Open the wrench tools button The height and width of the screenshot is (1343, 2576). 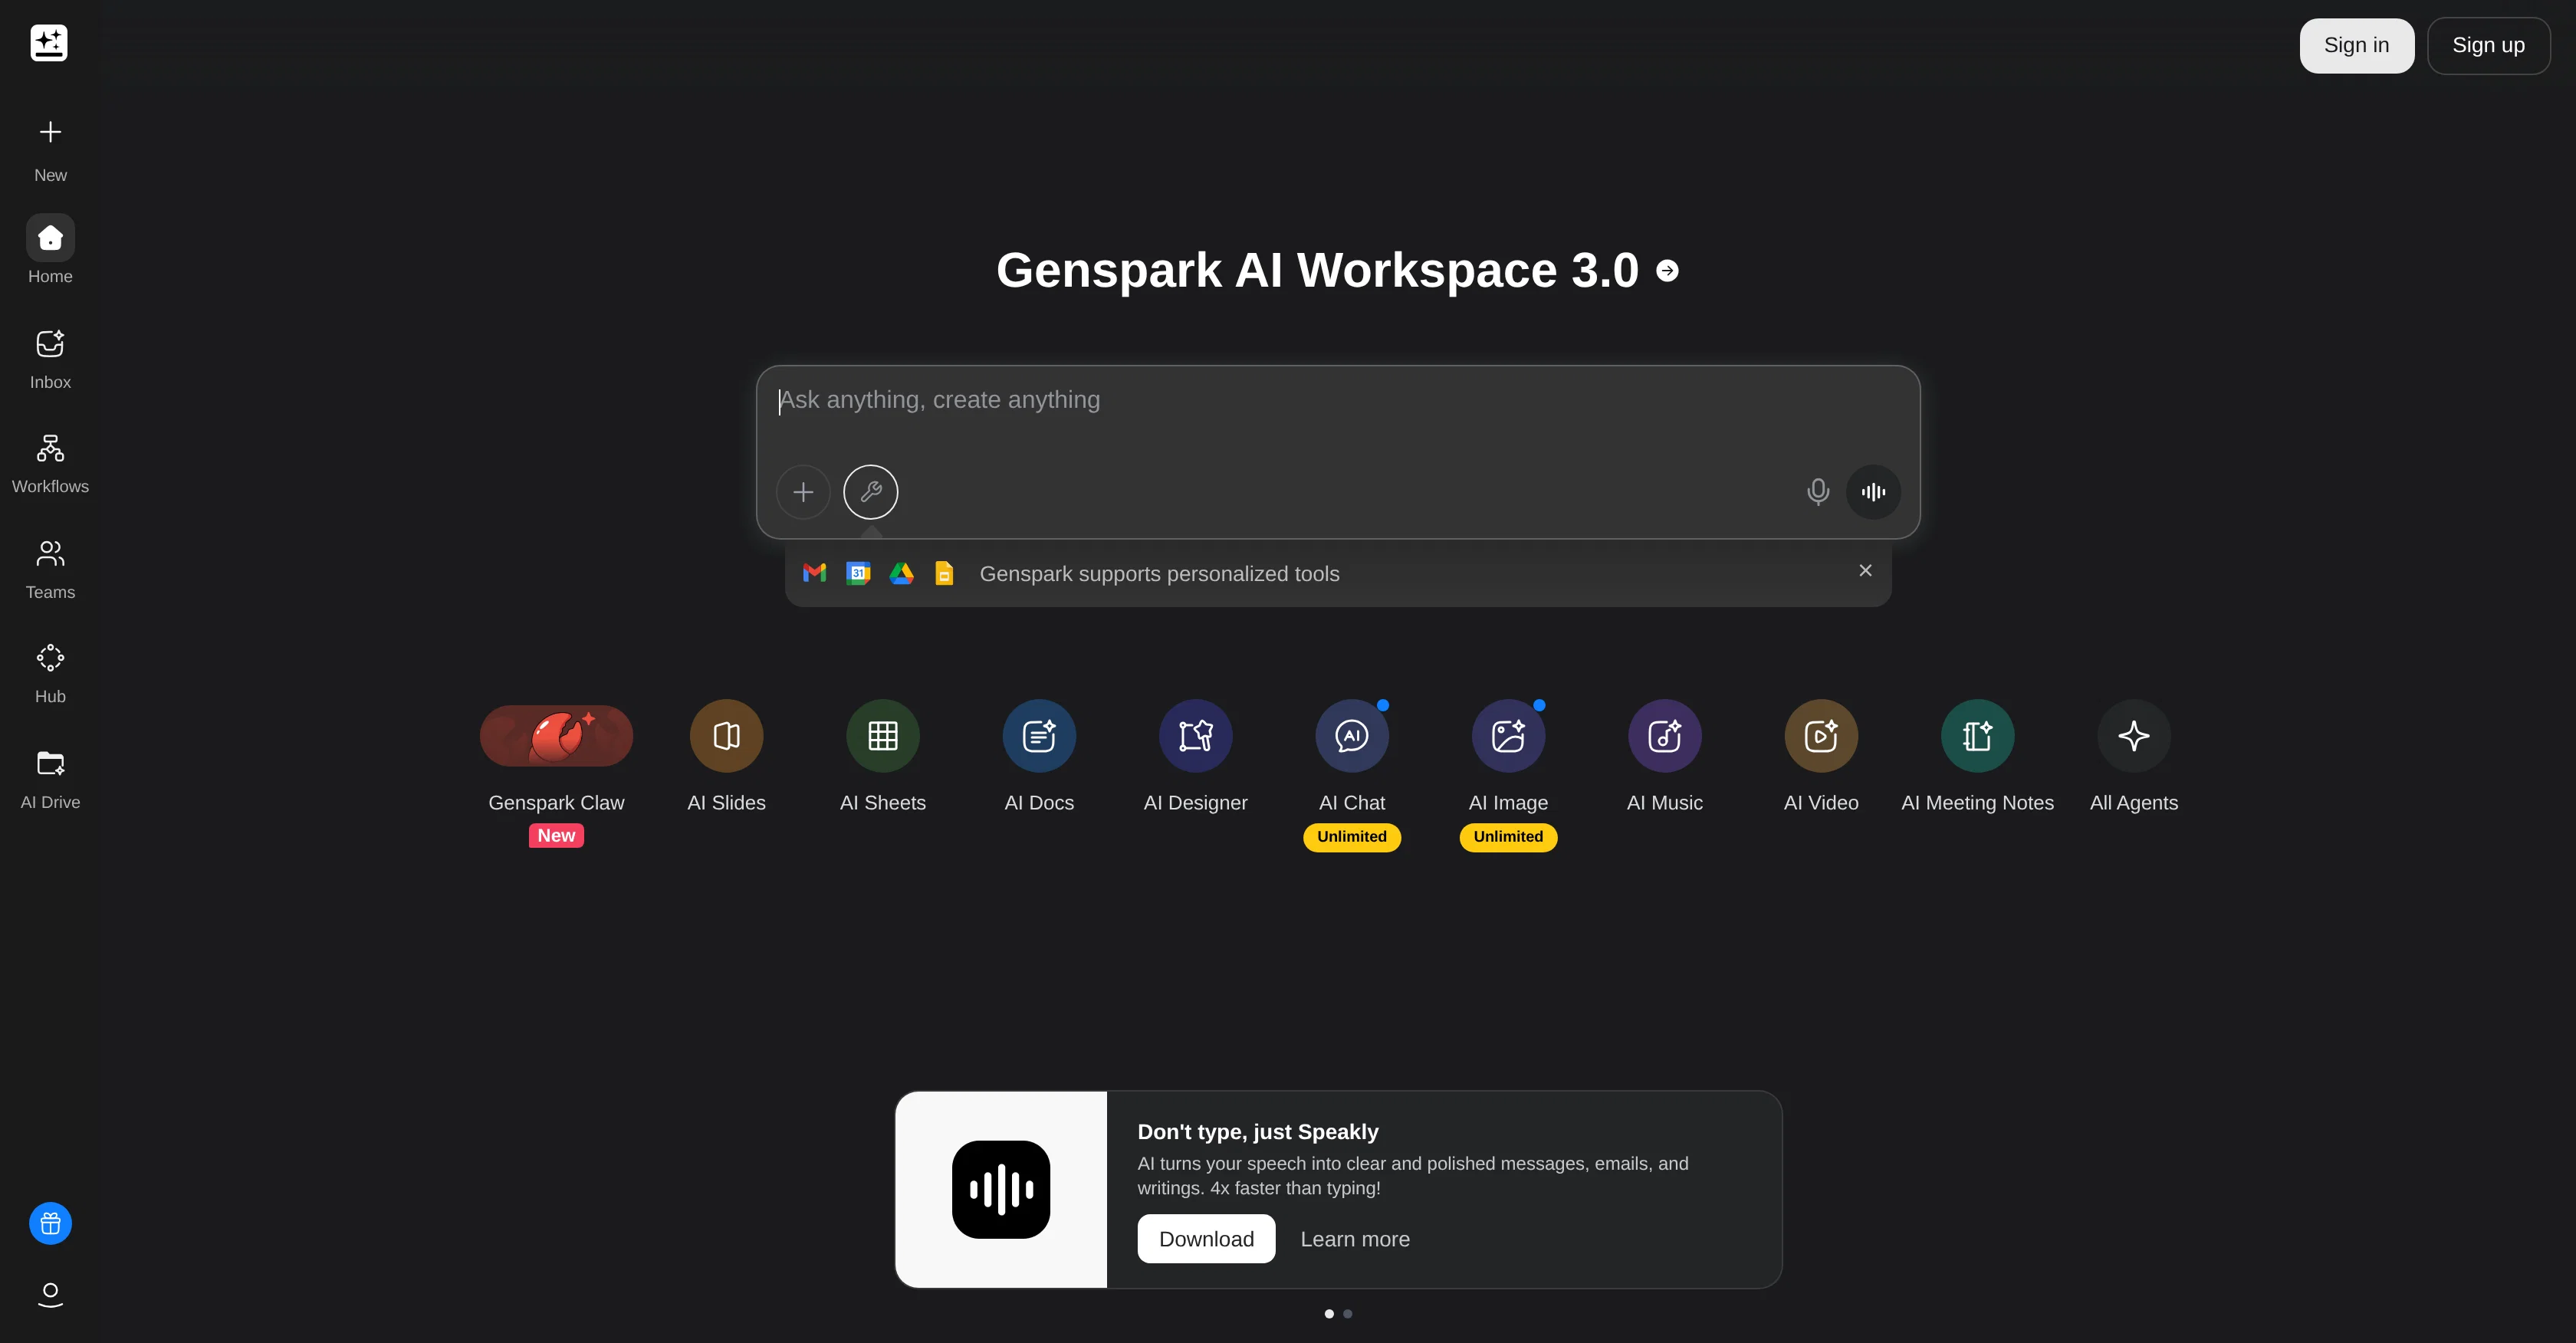871,492
